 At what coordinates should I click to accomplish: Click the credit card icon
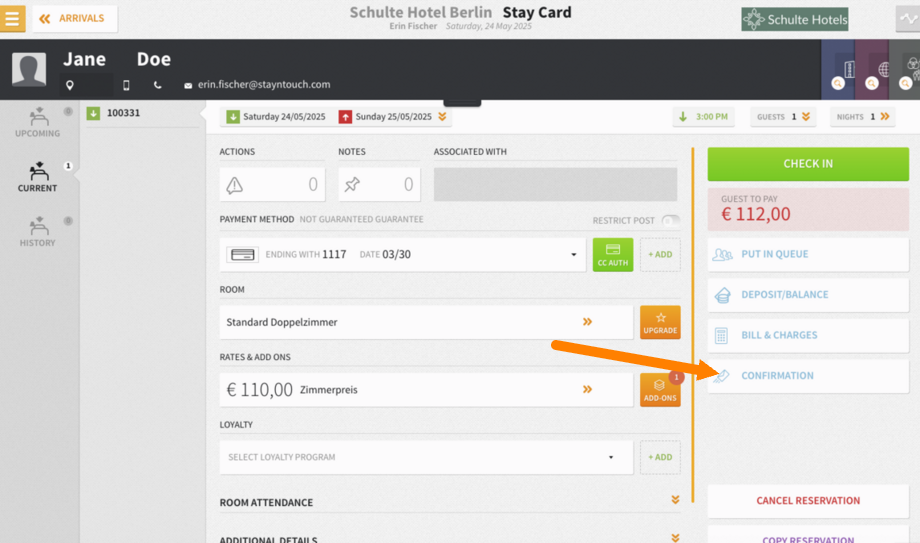[242, 254]
